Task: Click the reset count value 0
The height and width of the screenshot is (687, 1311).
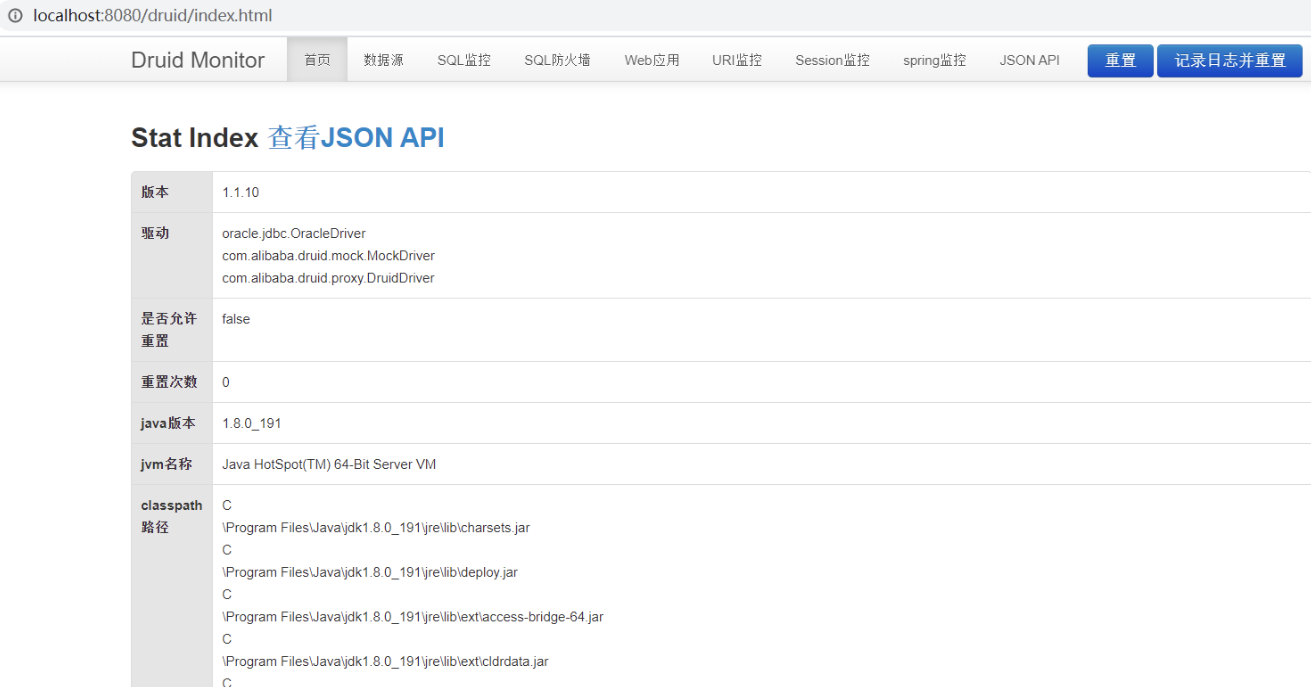Action: (226, 382)
